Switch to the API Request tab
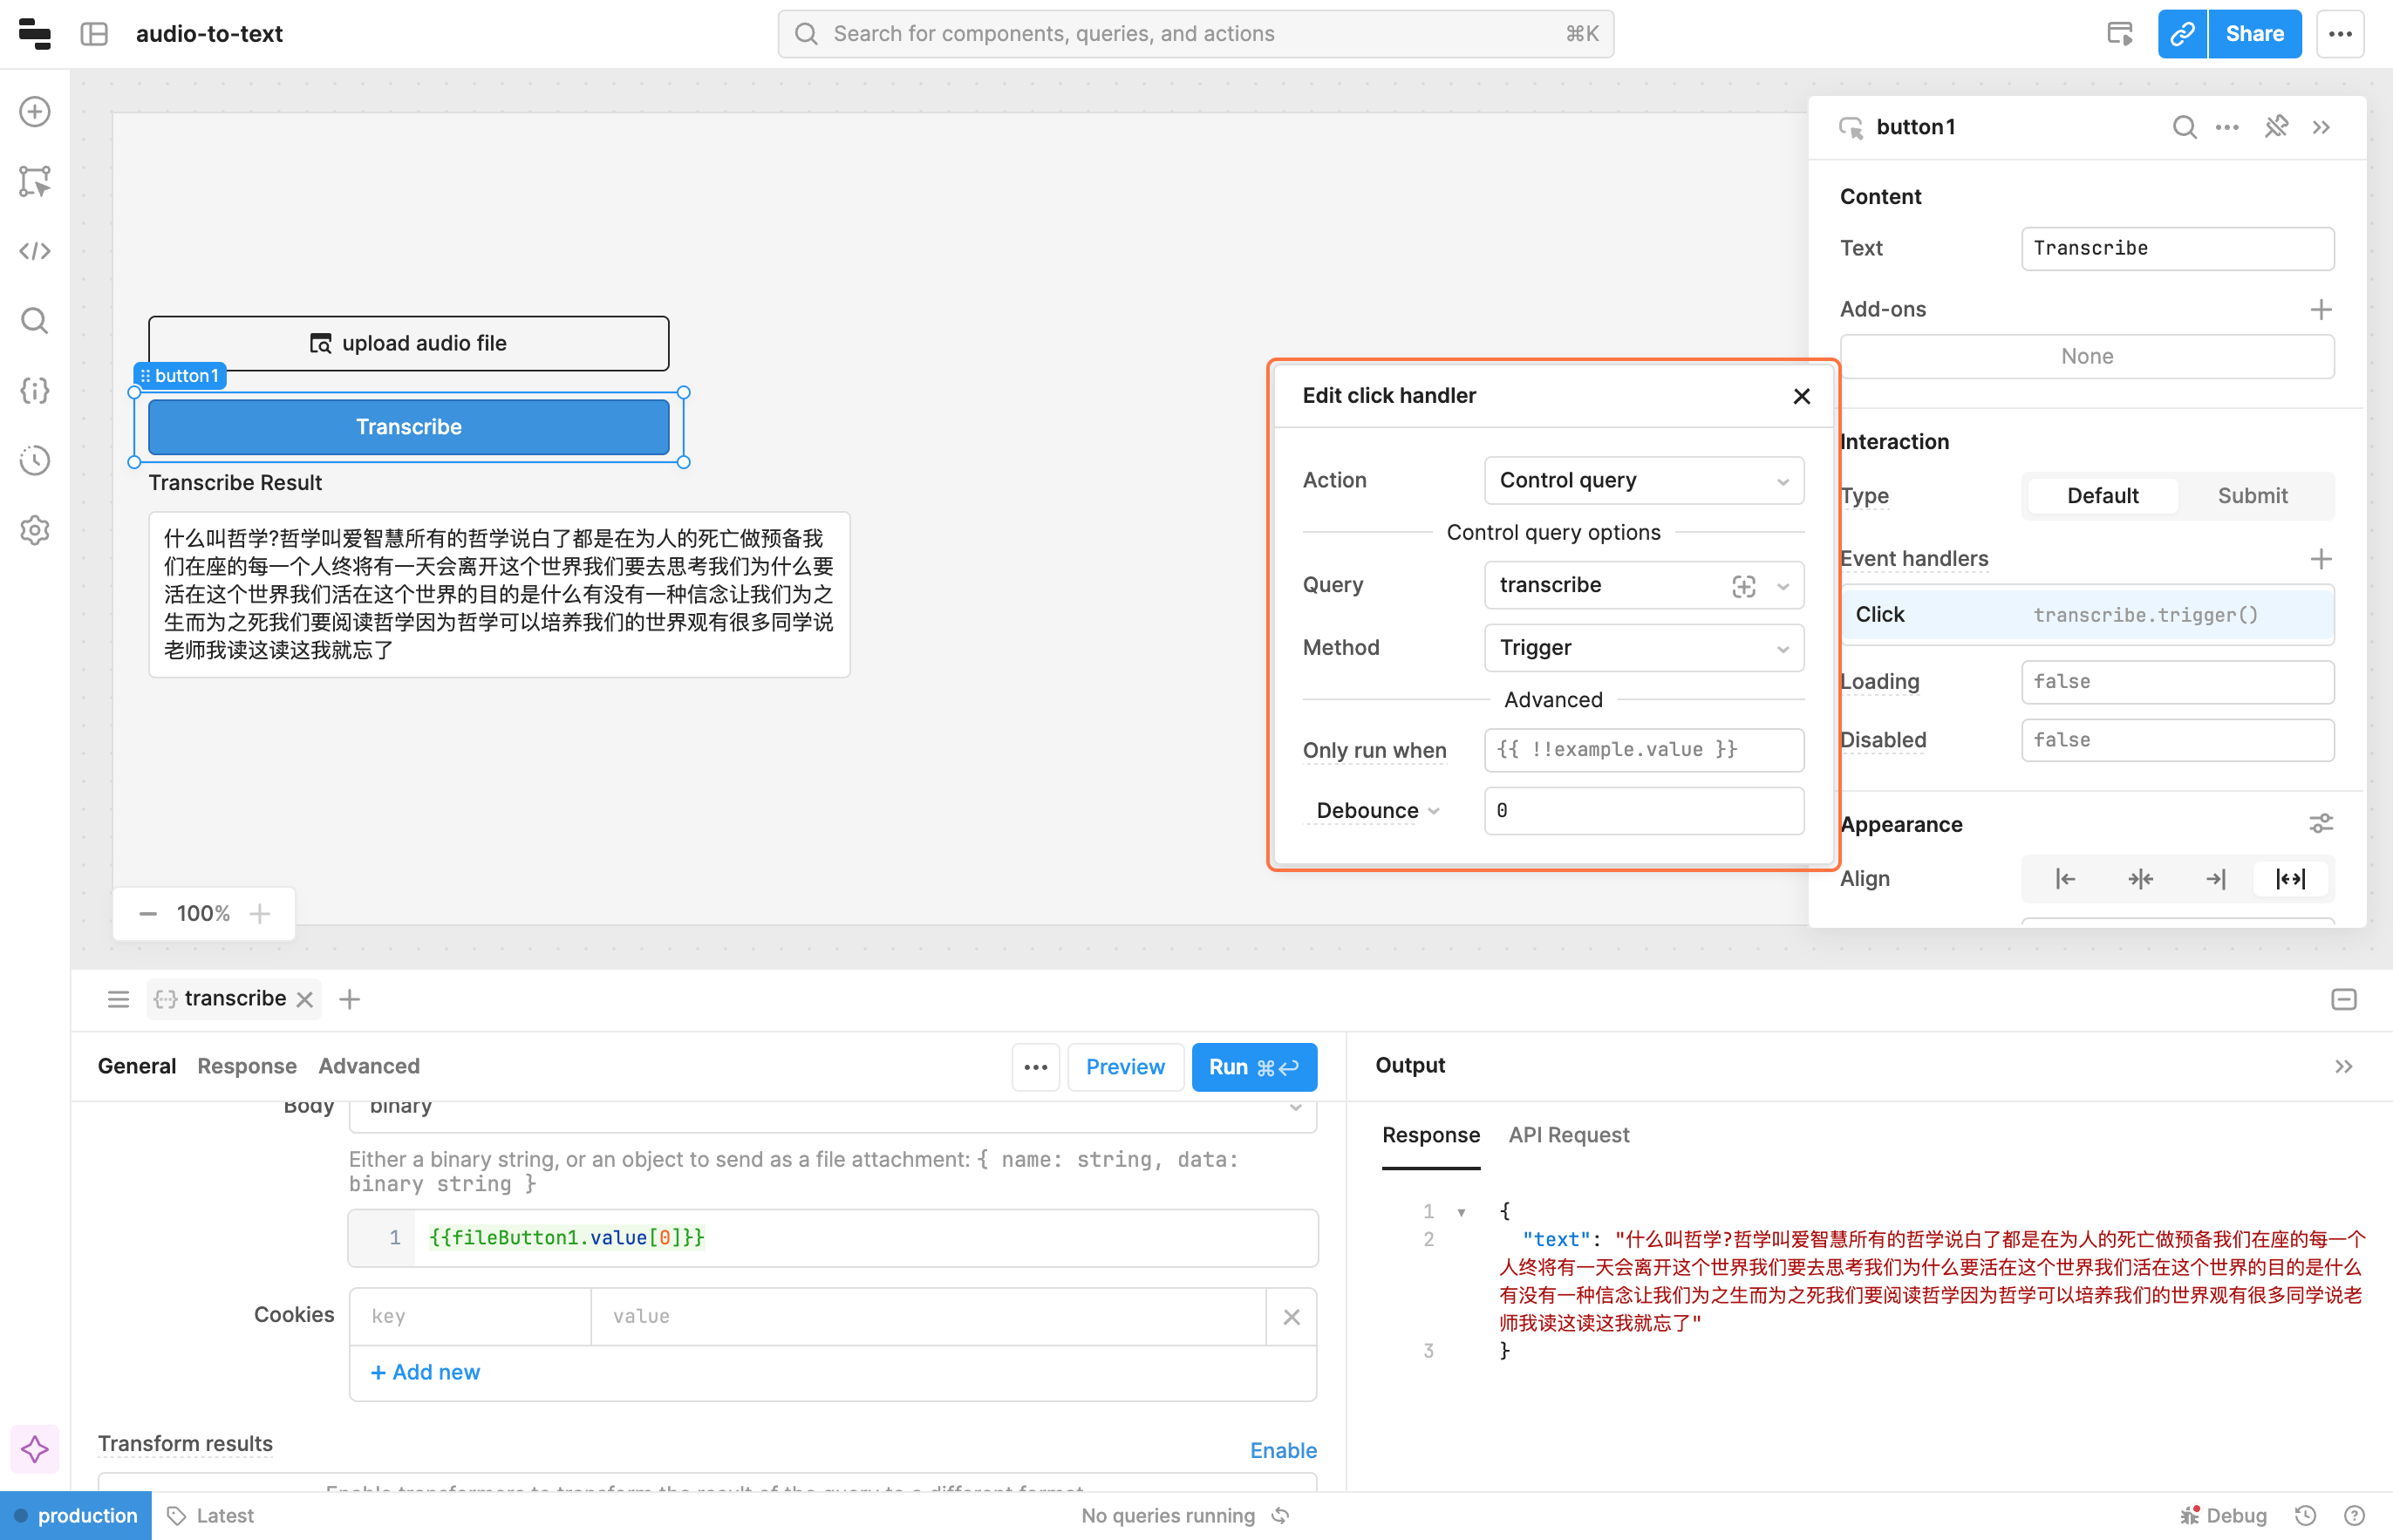This screenshot has width=2393, height=1540. click(x=1568, y=1135)
